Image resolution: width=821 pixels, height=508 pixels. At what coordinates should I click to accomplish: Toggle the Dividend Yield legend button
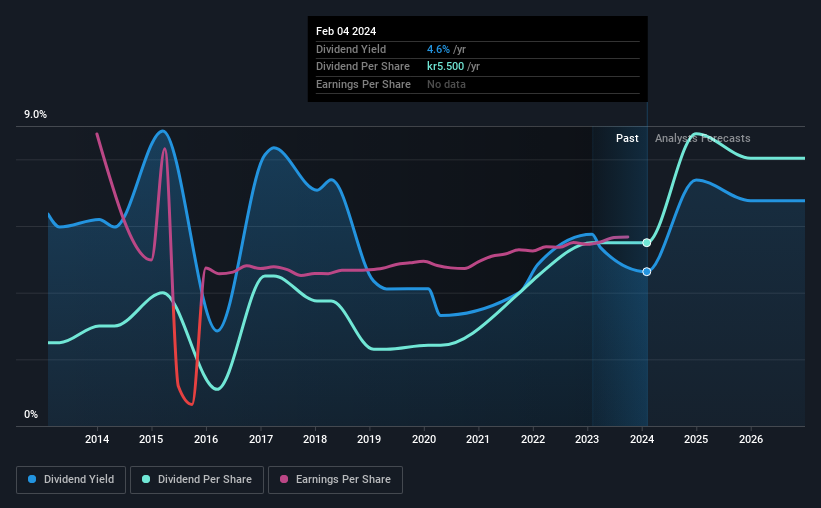(71, 480)
